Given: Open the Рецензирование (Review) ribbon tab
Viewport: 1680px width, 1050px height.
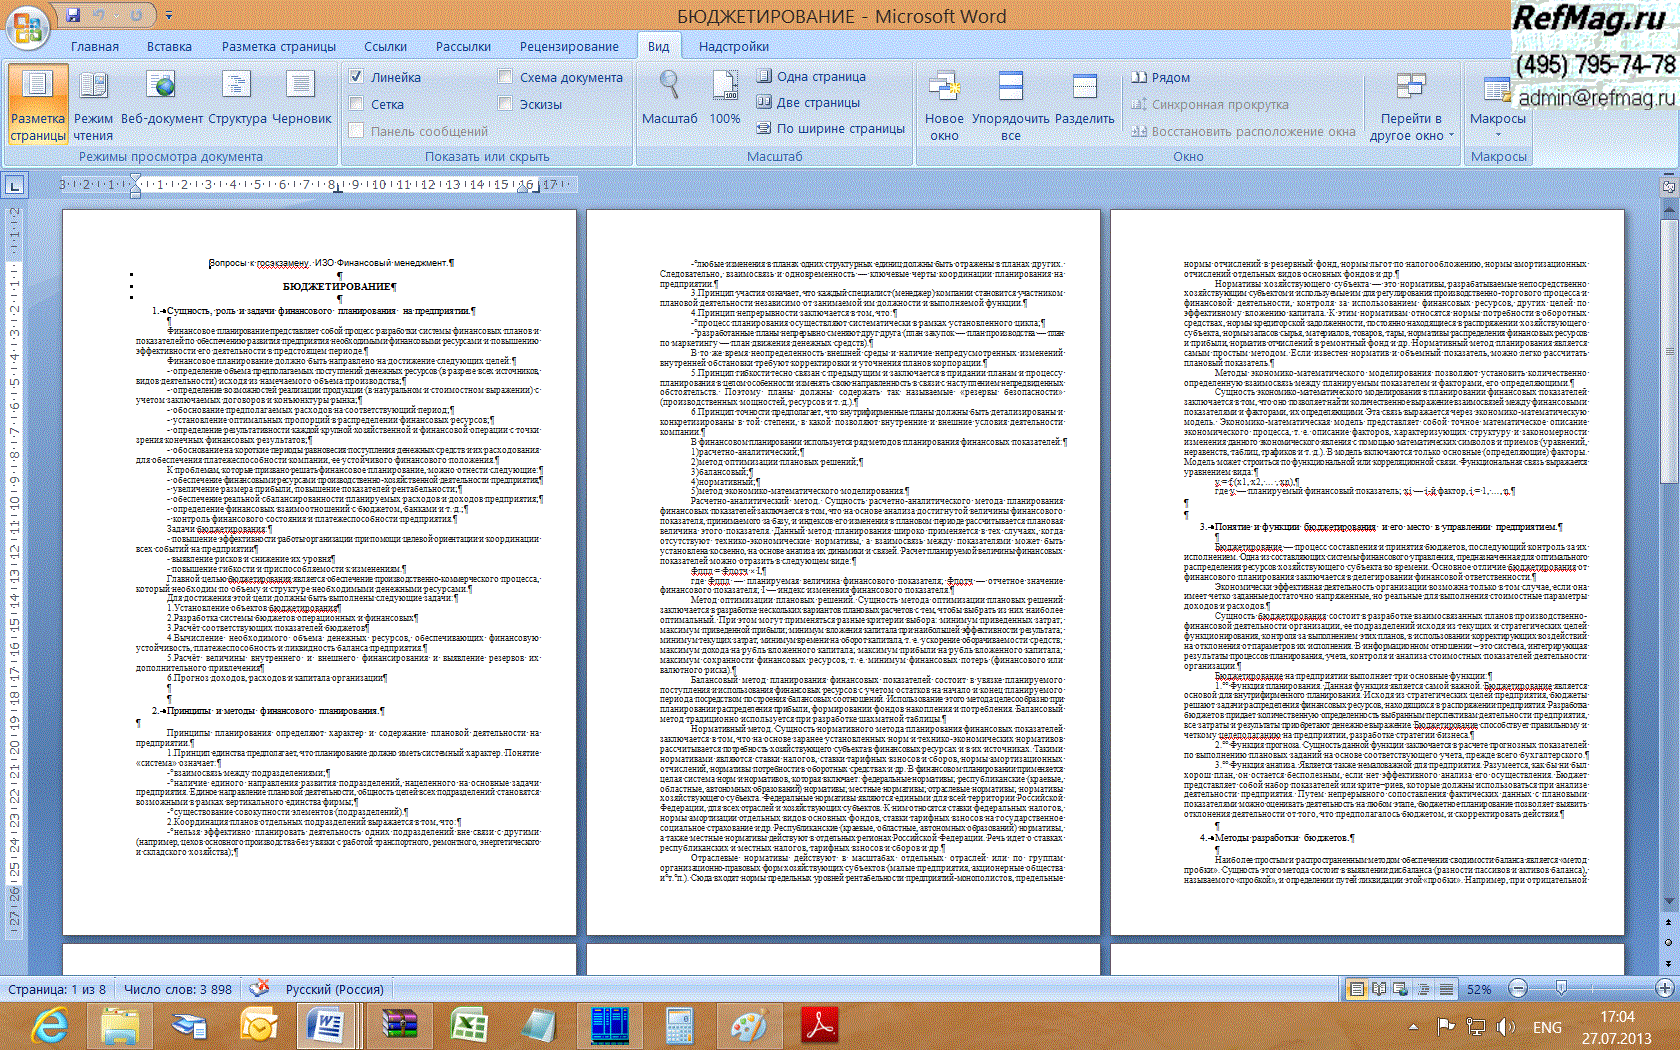Looking at the screenshot, I should [569, 46].
